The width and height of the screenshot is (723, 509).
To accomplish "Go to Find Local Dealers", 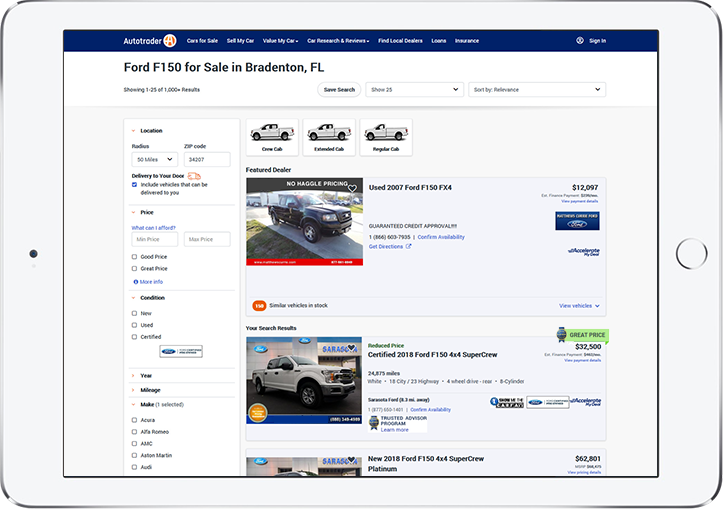I will tap(400, 41).
